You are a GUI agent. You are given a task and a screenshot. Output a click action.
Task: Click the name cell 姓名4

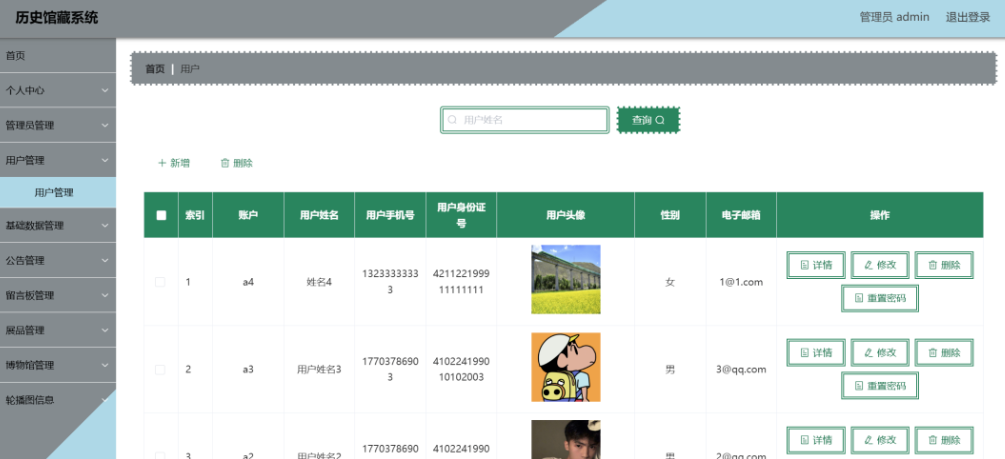319,282
